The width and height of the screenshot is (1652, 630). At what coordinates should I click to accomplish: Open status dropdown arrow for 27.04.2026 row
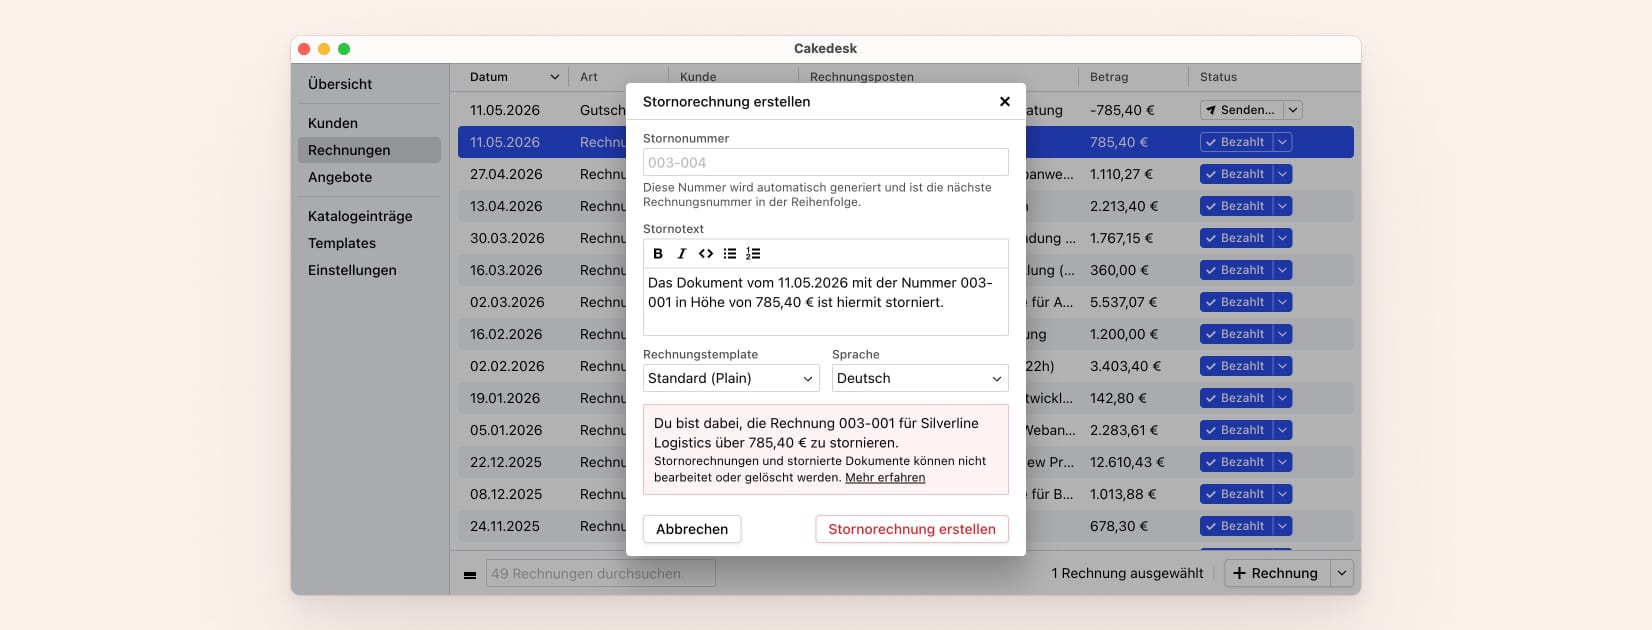(1283, 174)
